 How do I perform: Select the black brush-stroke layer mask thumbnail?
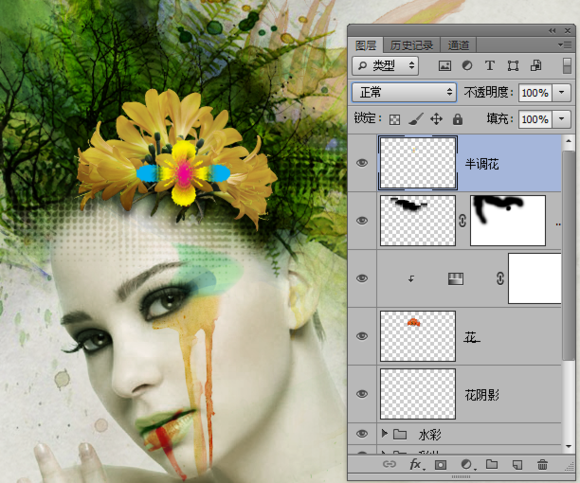(508, 220)
